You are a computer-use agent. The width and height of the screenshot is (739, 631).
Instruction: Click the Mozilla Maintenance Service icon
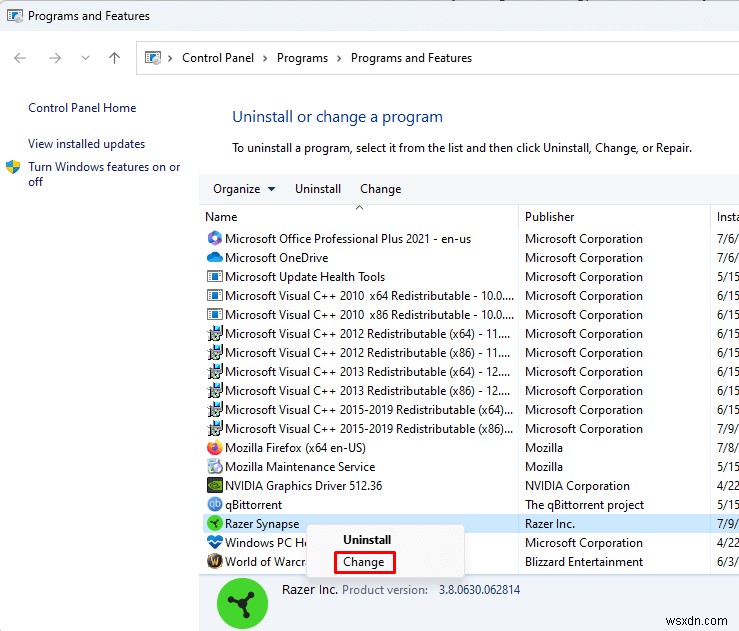(214, 466)
